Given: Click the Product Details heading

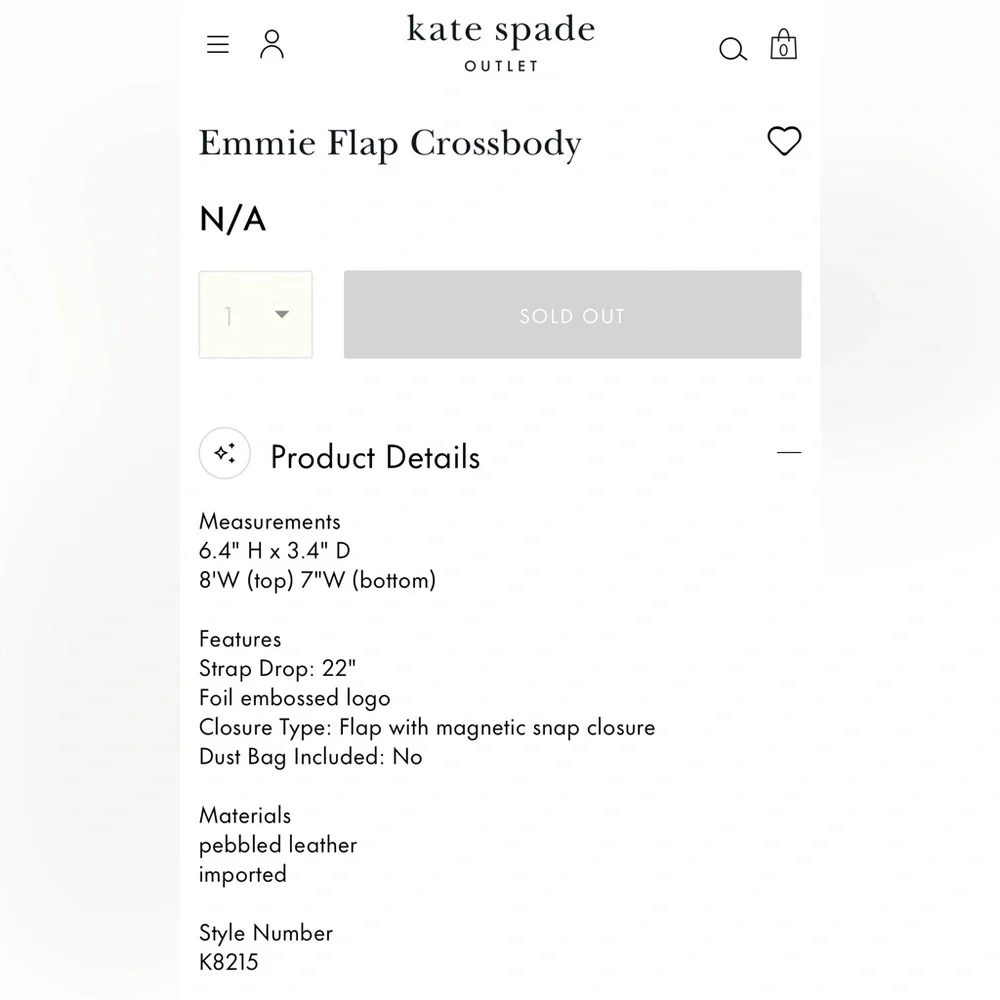Looking at the screenshot, I should [375, 457].
